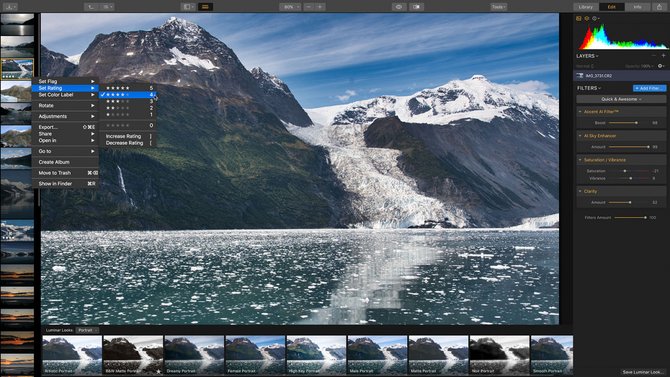Apply the Dreamy Portrait look thumbnail
Image resolution: width=670 pixels, height=377 pixels.
tap(194, 355)
